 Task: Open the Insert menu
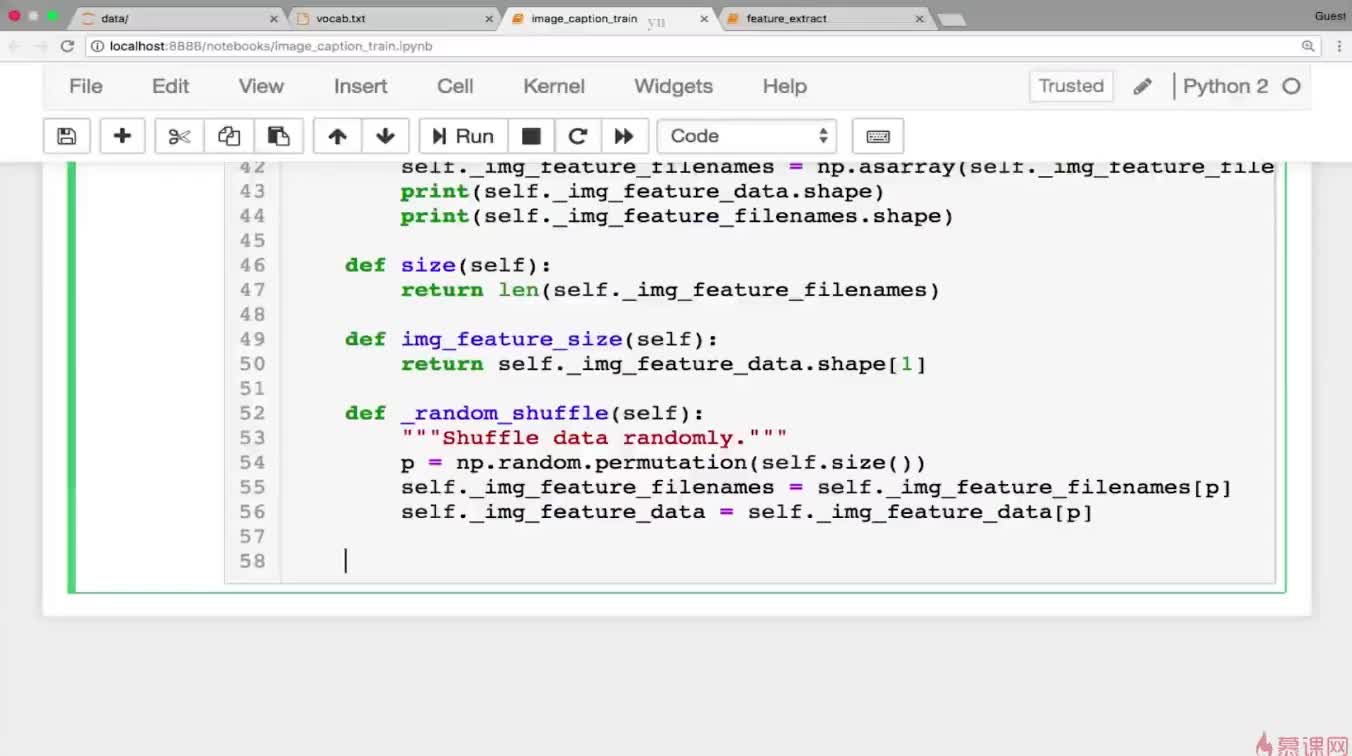[x=361, y=86]
